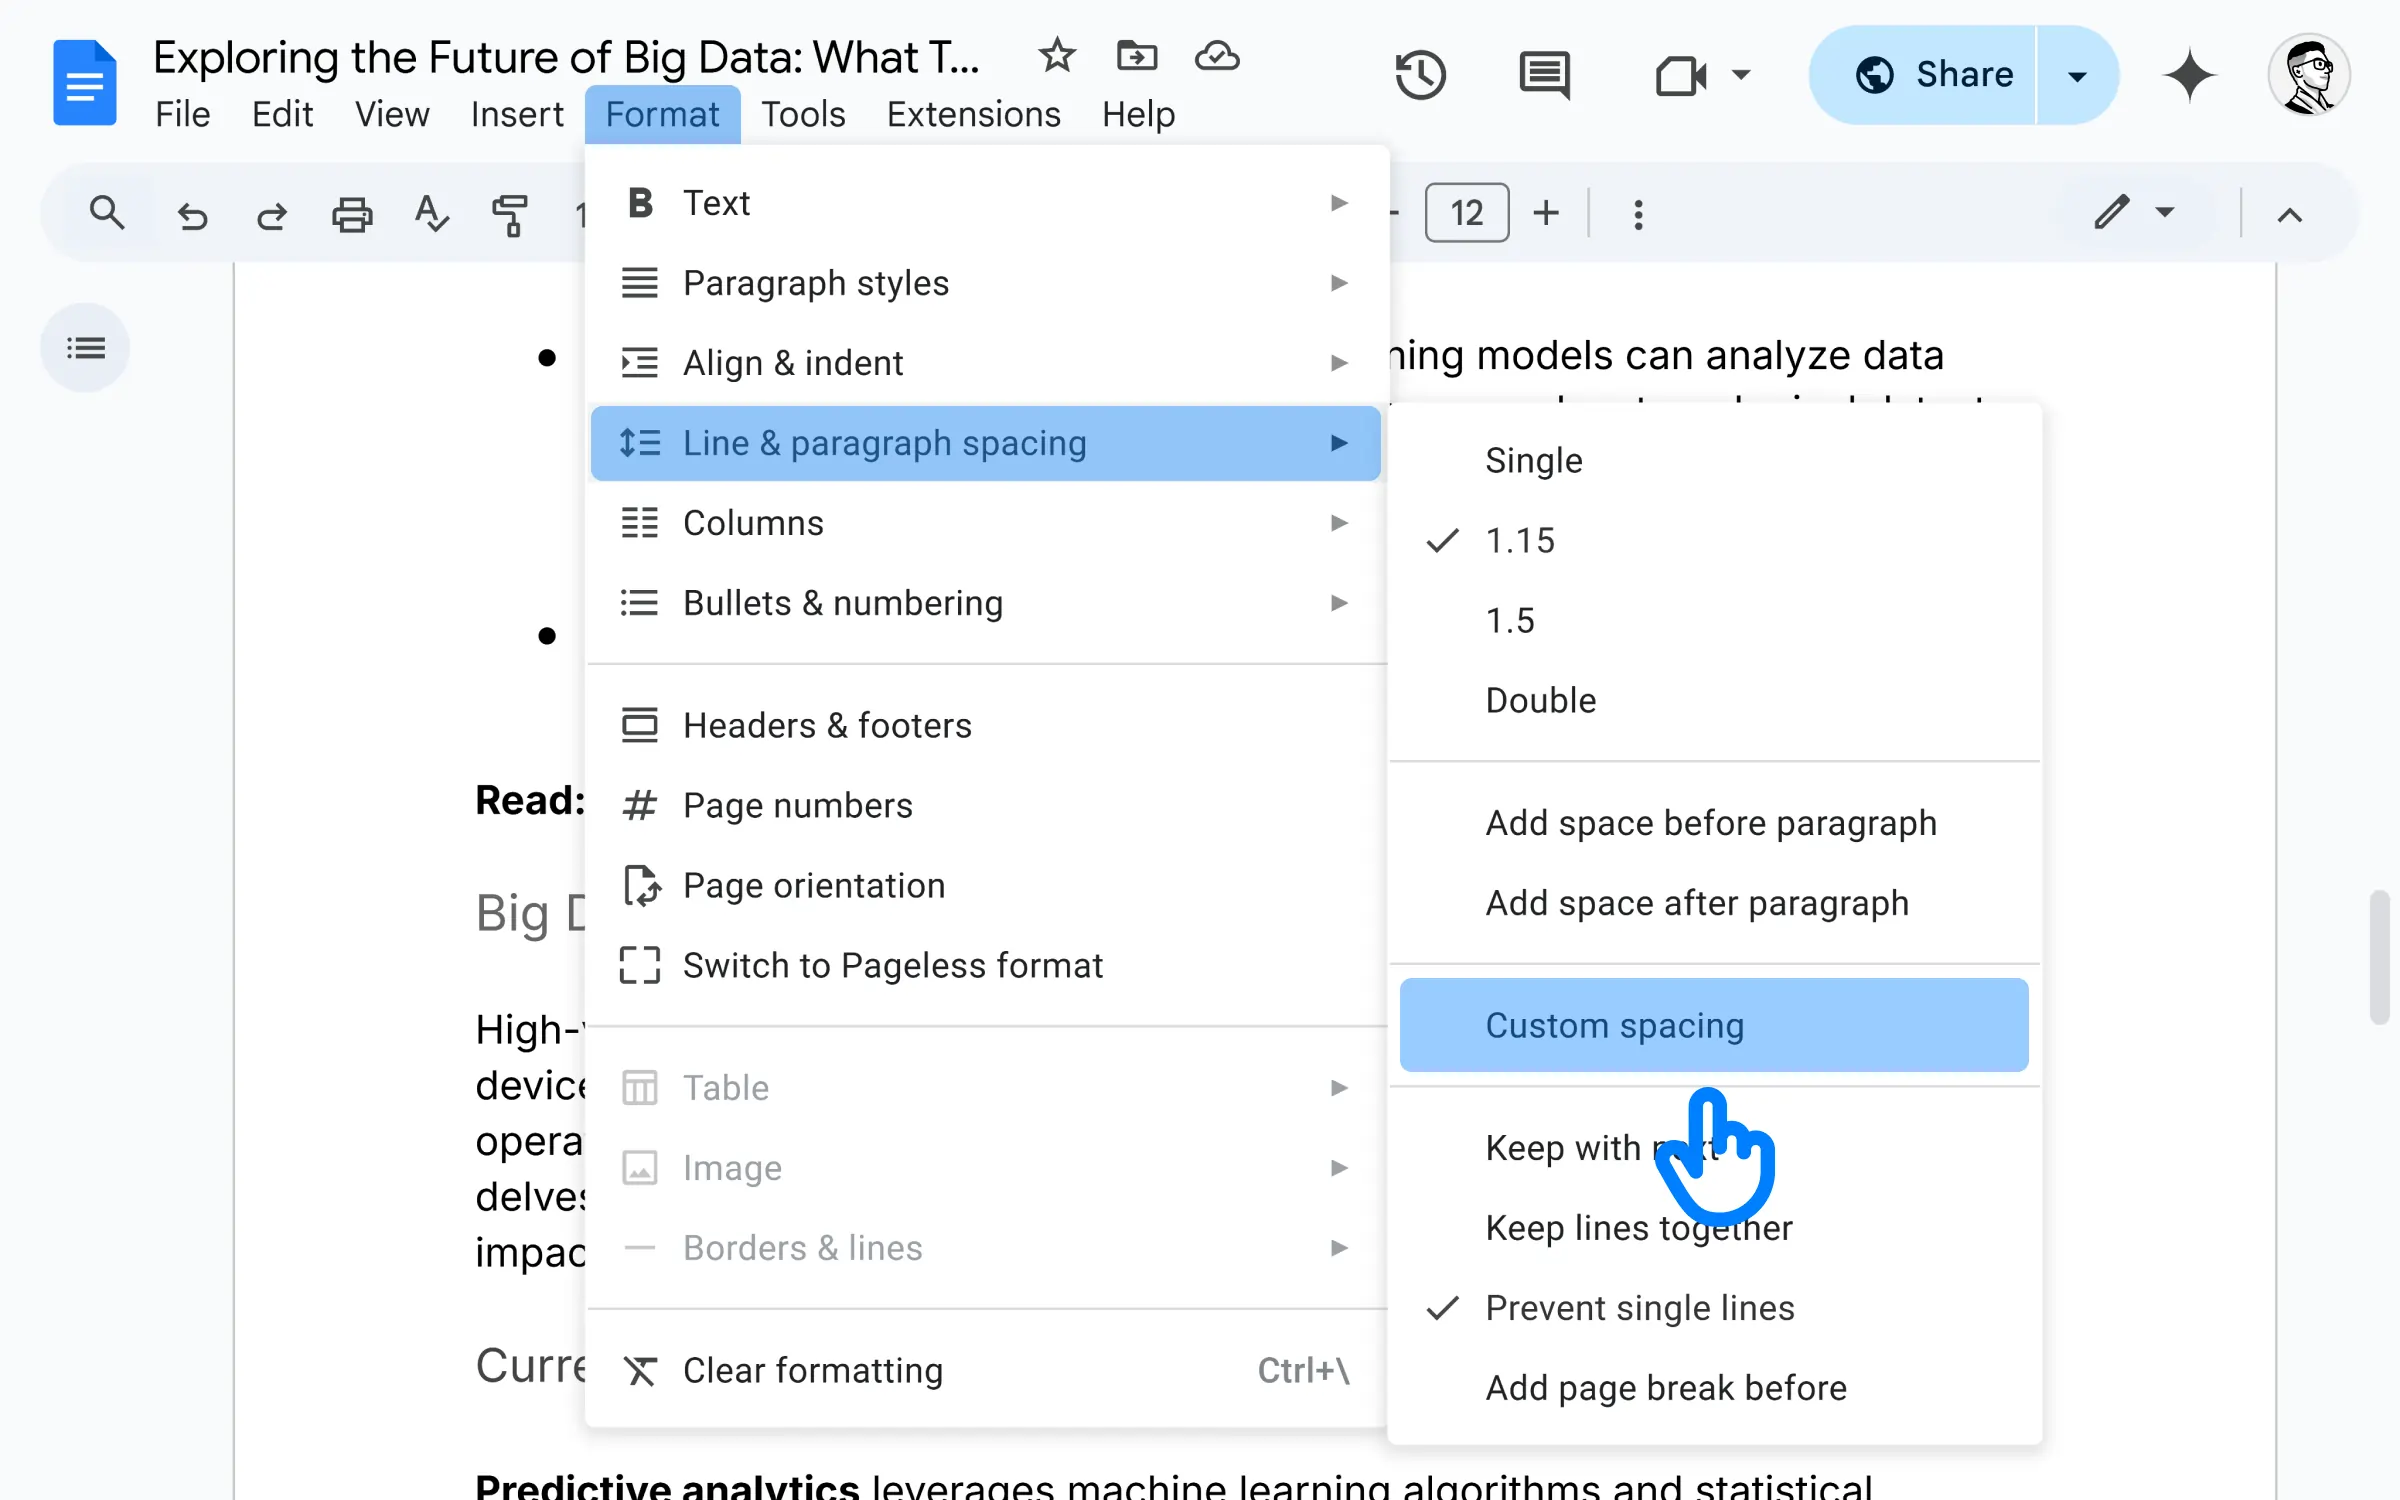Image resolution: width=2400 pixels, height=1500 pixels.
Task: Open the editing mode pencil dropdown
Action: click(x=2134, y=212)
